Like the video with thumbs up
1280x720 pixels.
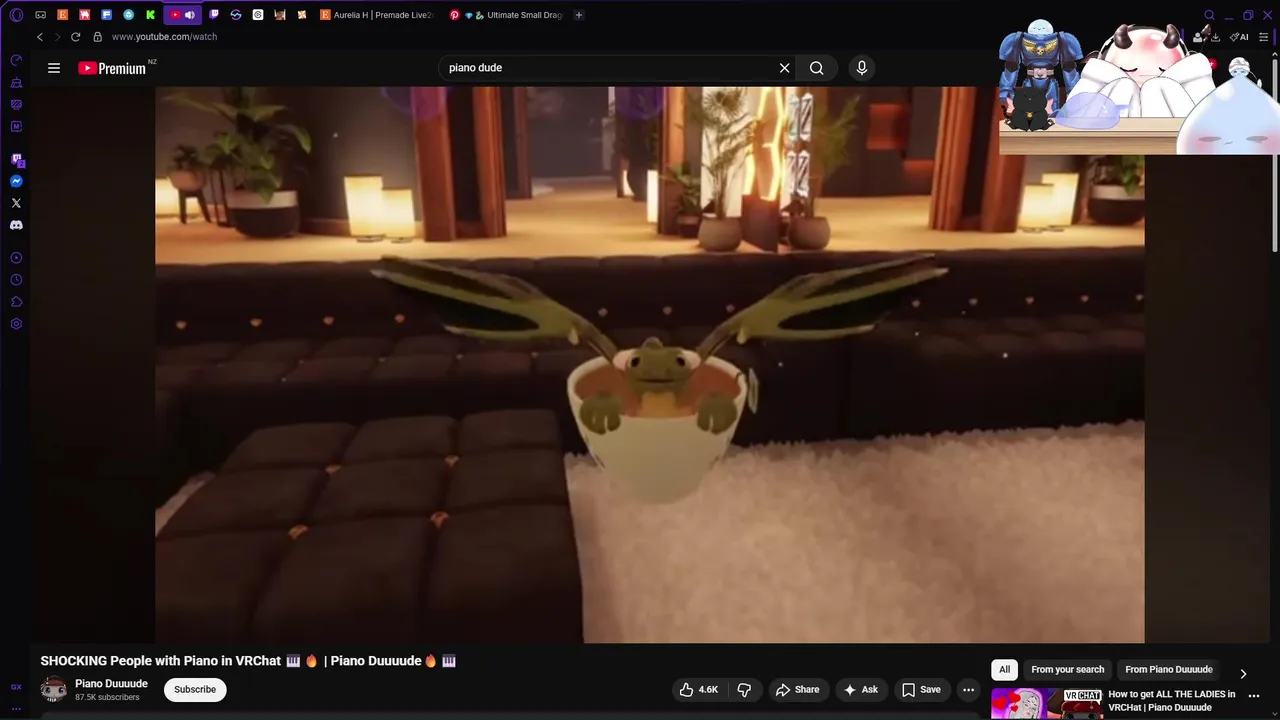pos(699,689)
